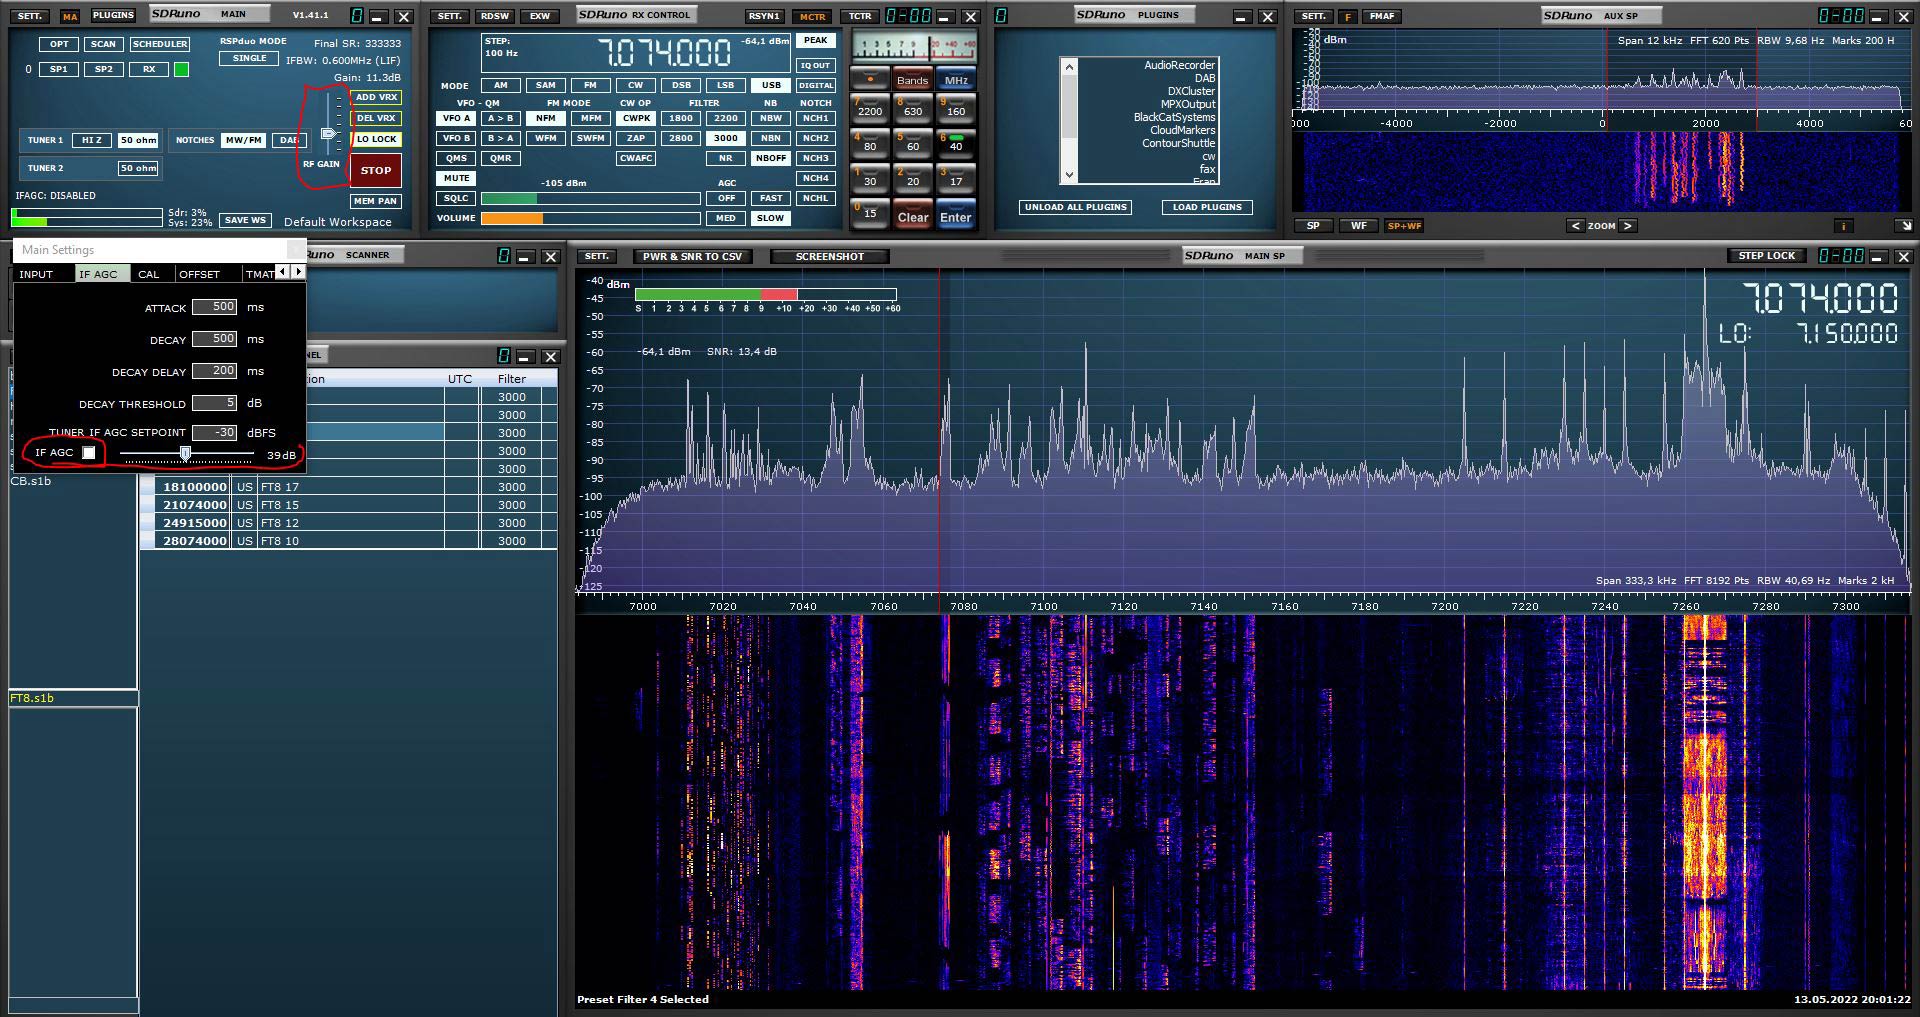The image size is (1920, 1017).
Task: Click the VOLUME slider bar
Action: (590, 218)
